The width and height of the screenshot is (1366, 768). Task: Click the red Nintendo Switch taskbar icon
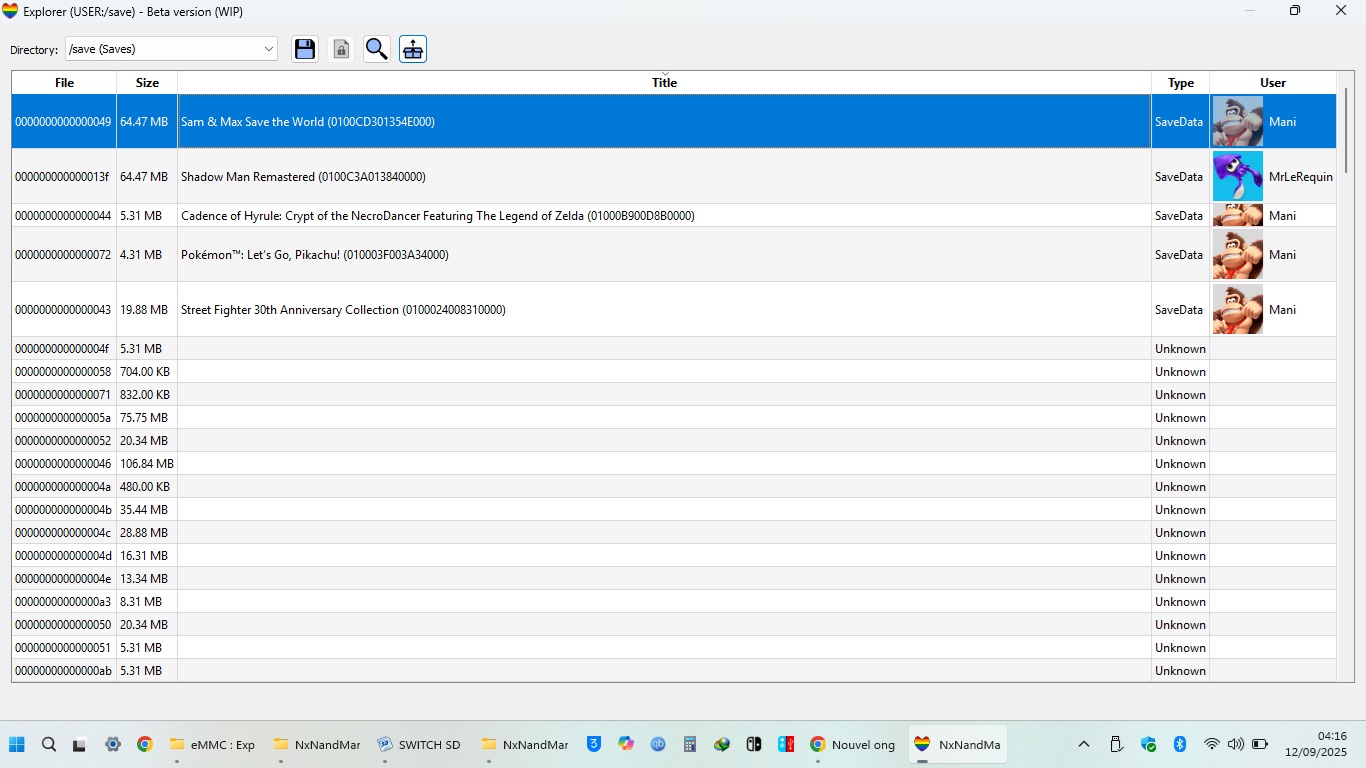(x=786, y=744)
